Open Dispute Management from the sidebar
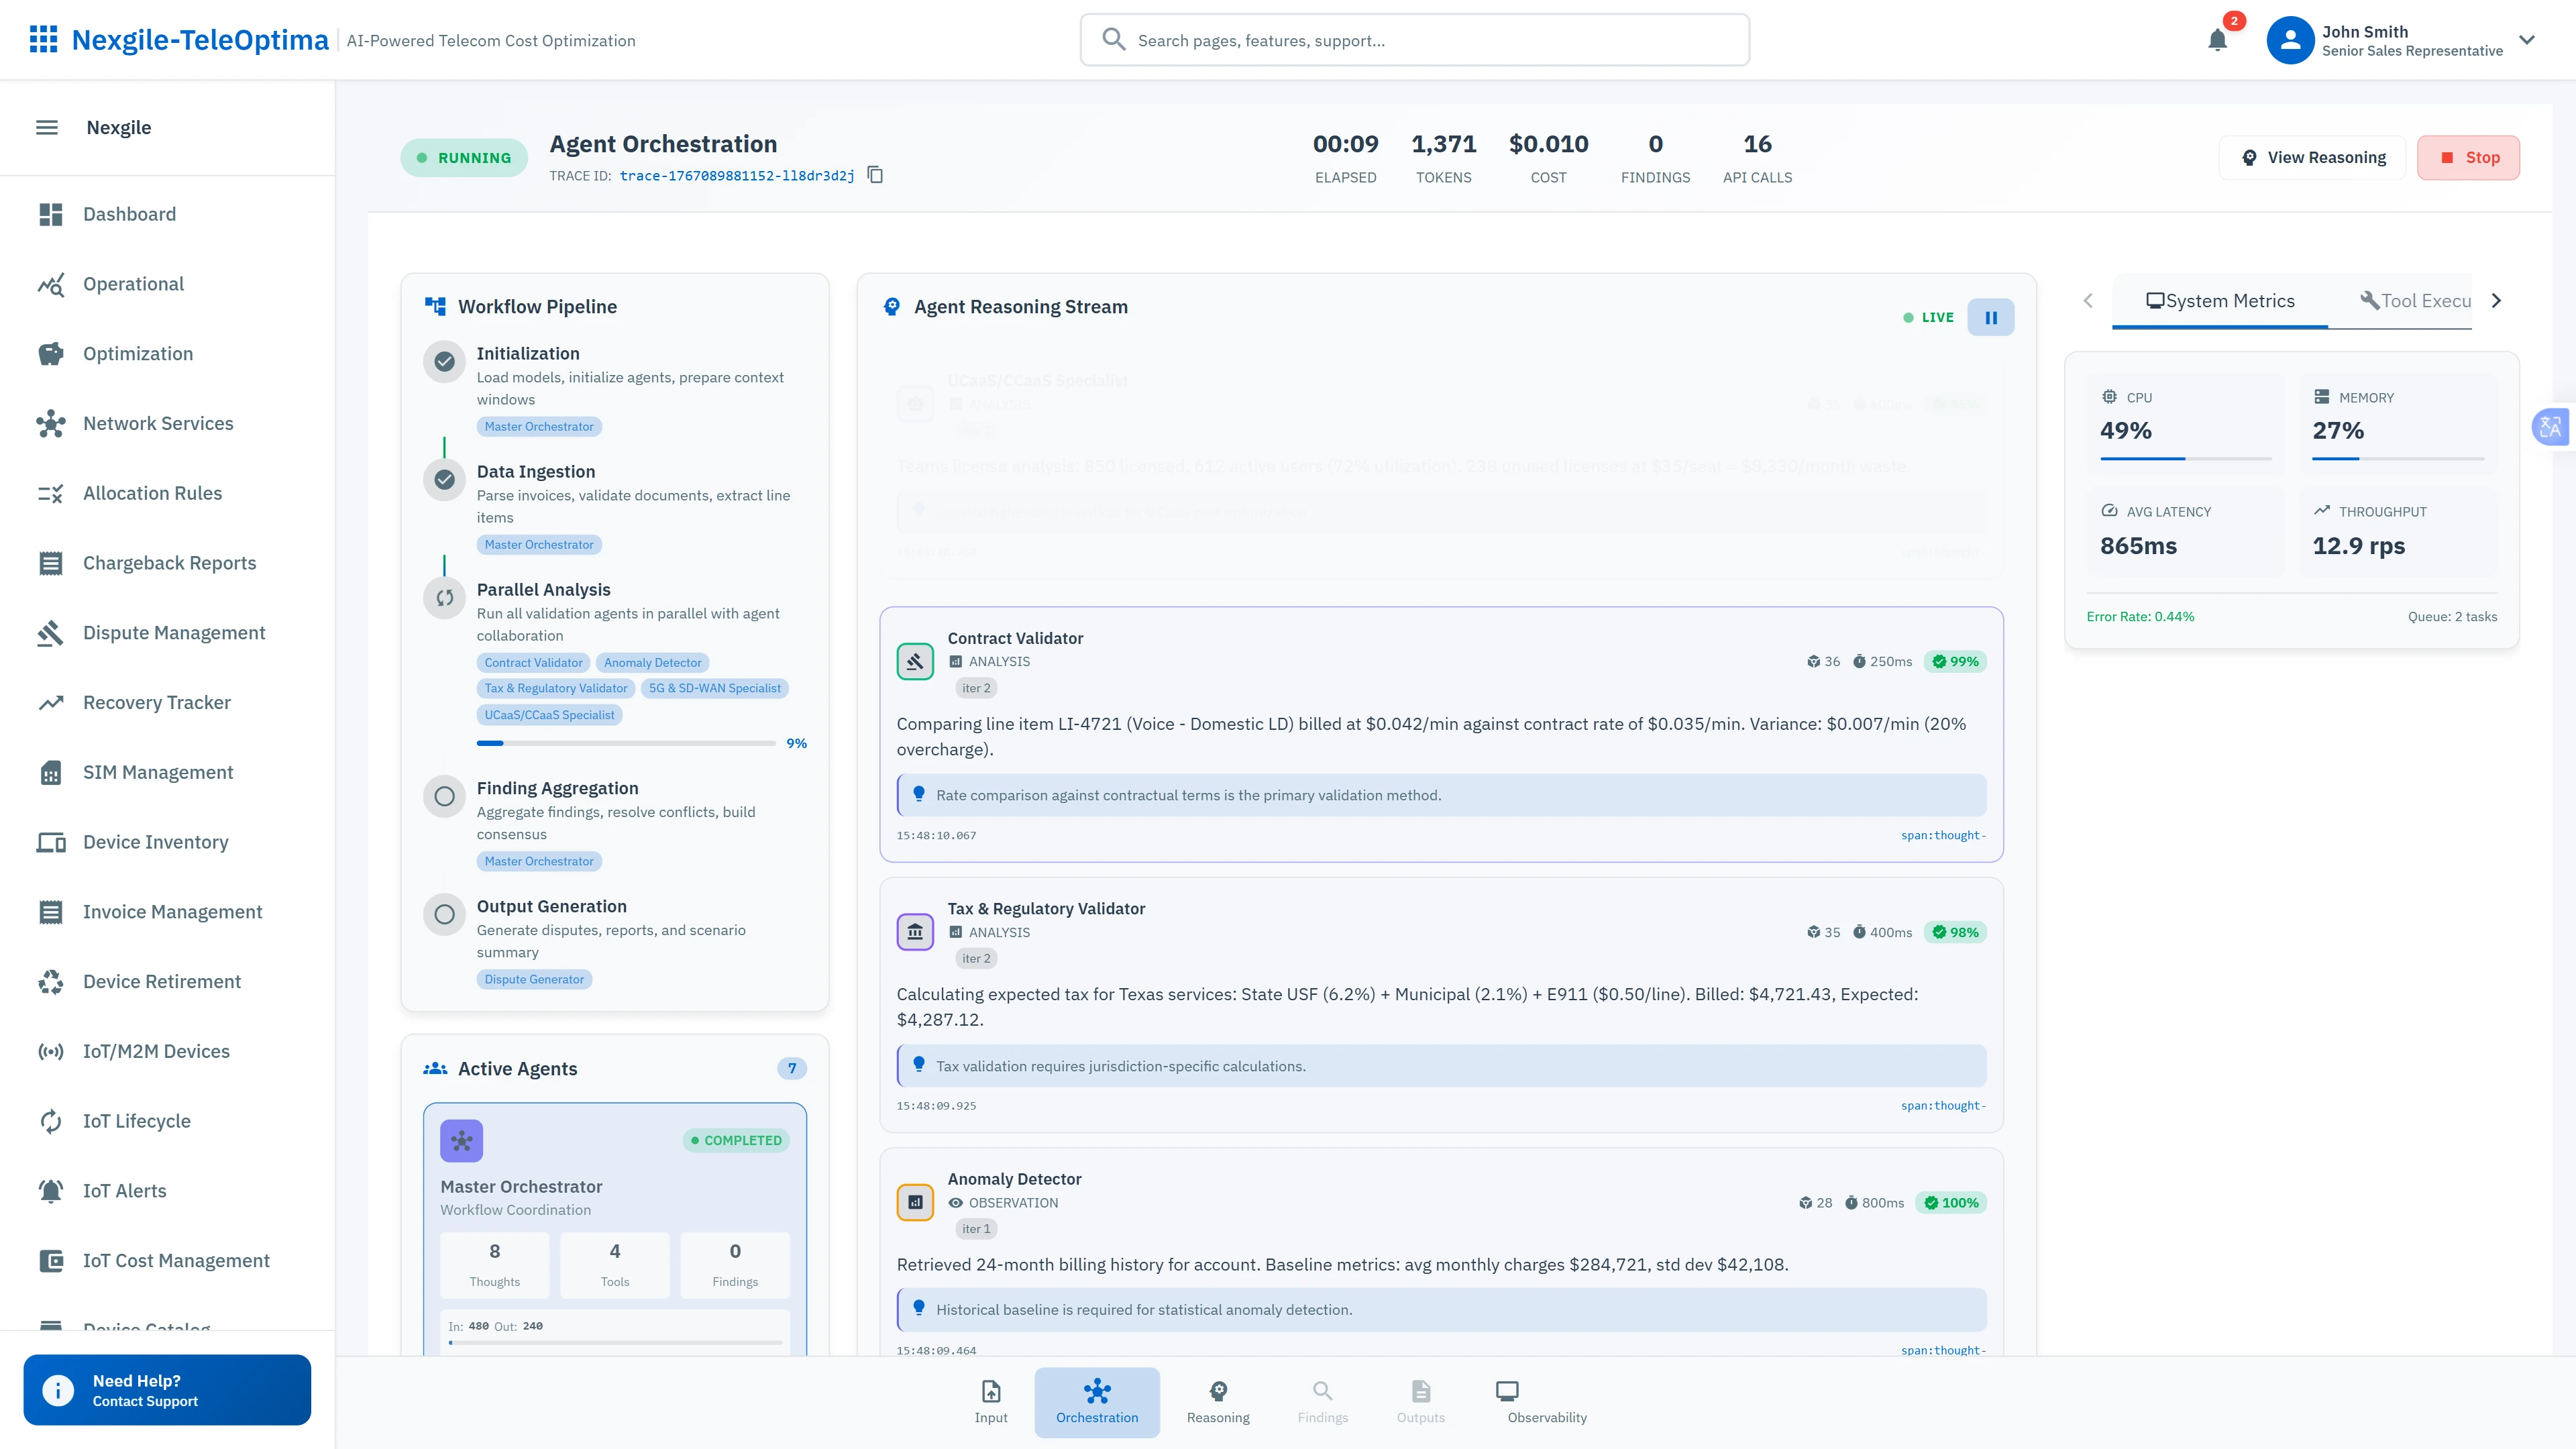The height and width of the screenshot is (1449, 2576). [x=174, y=632]
